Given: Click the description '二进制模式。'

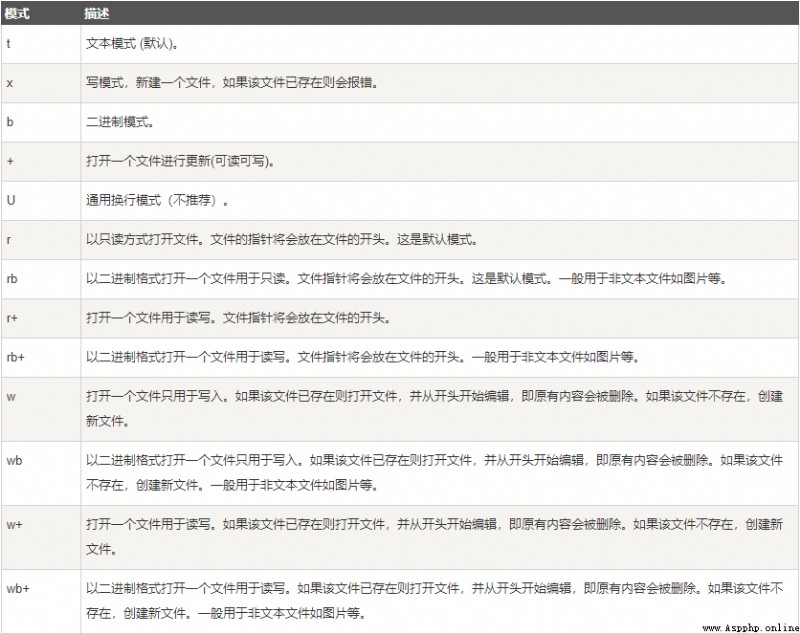Looking at the screenshot, I should click(119, 122).
